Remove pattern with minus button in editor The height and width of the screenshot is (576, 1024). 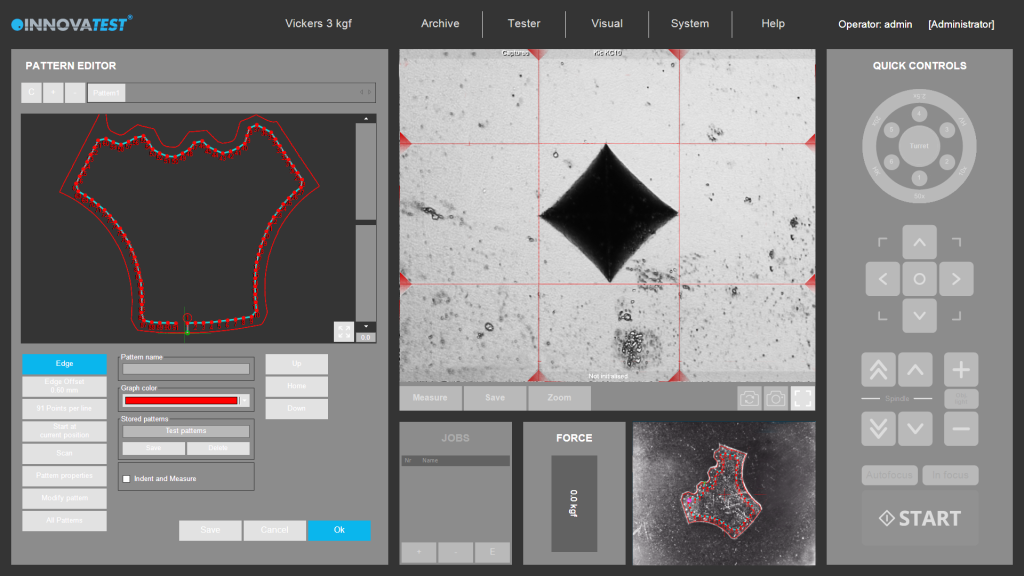[x=75, y=93]
